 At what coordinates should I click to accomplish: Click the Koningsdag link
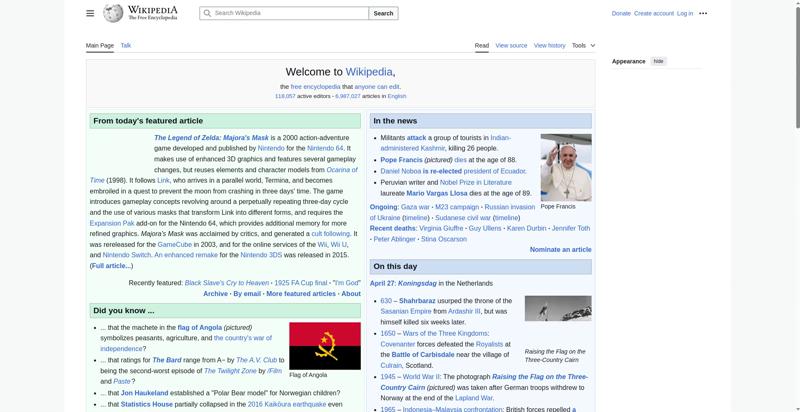coord(417,283)
